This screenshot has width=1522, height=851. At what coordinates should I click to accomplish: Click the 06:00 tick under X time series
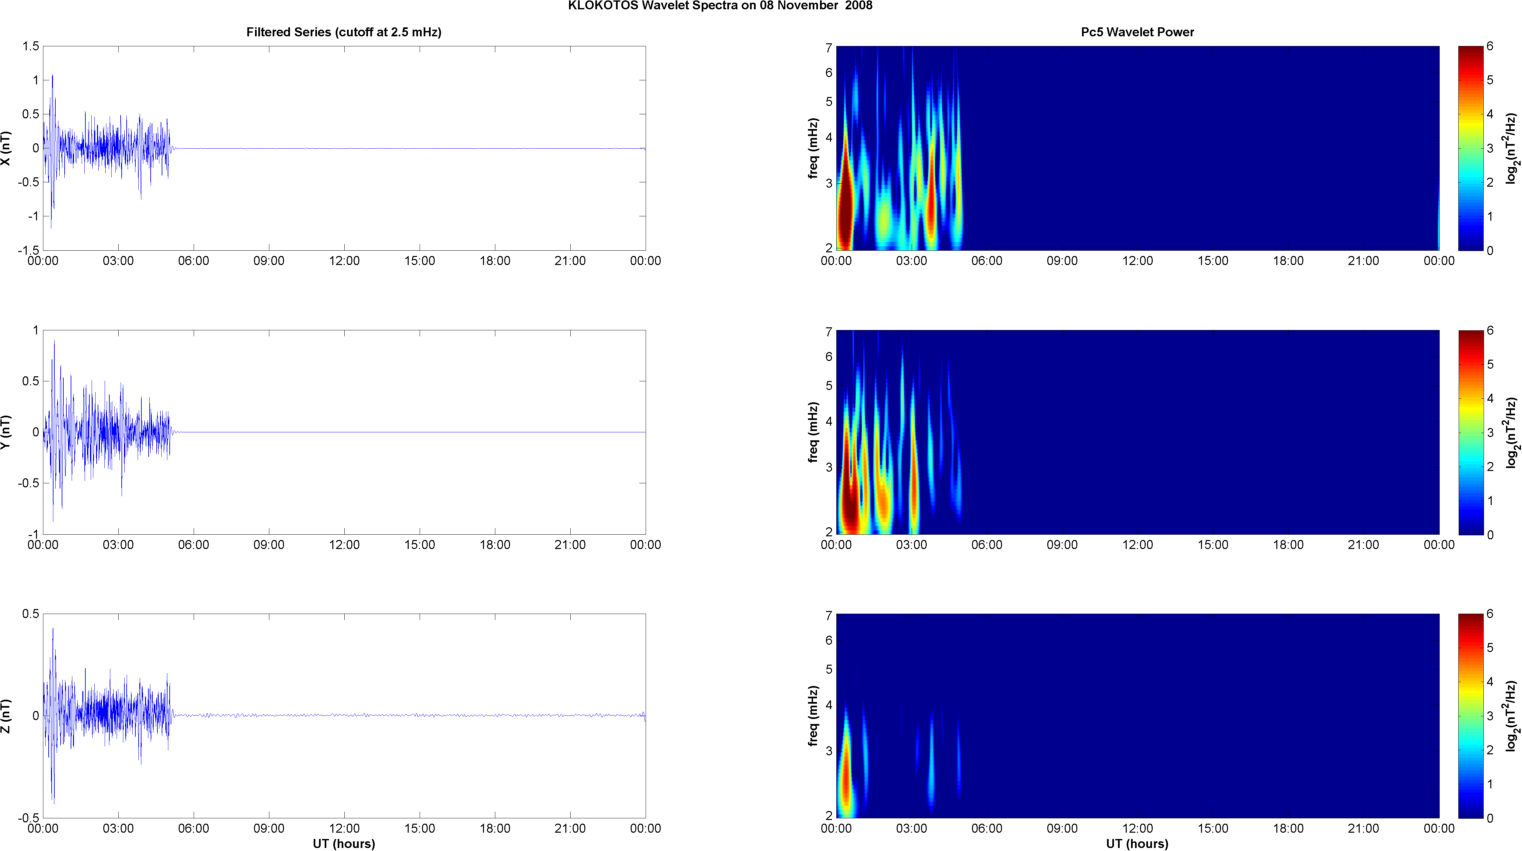click(x=193, y=261)
